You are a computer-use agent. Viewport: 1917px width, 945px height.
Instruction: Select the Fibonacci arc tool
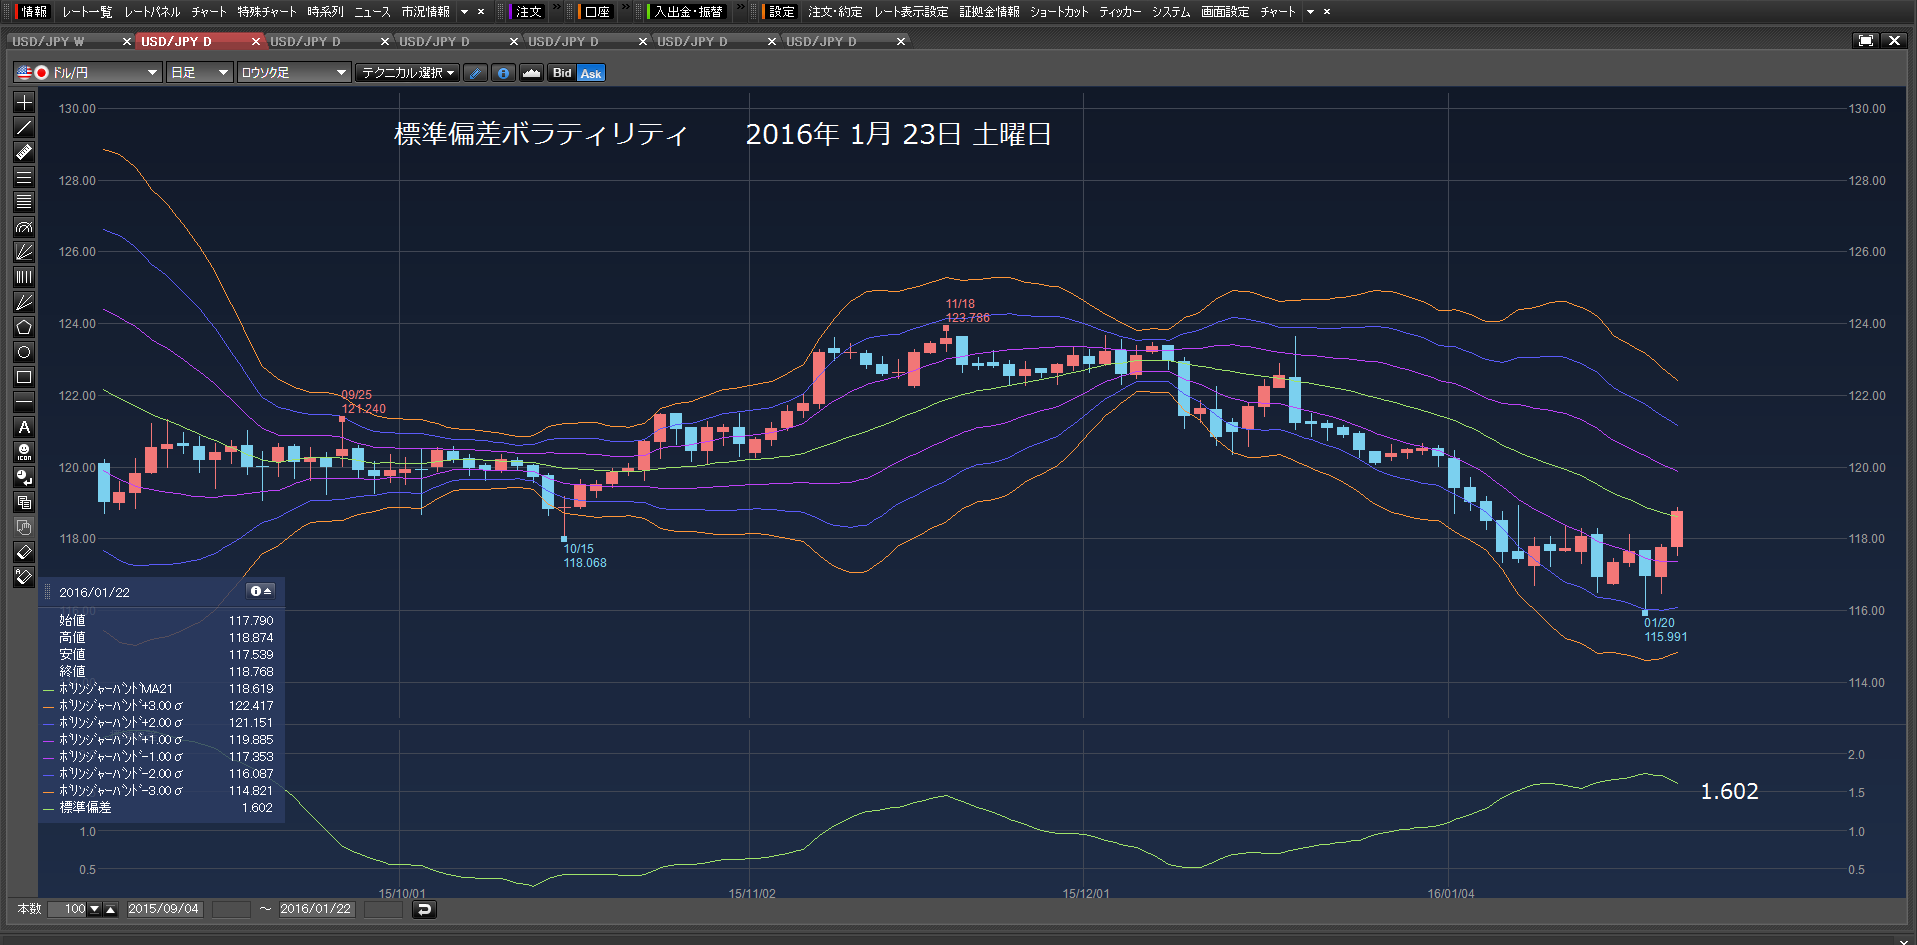(24, 227)
